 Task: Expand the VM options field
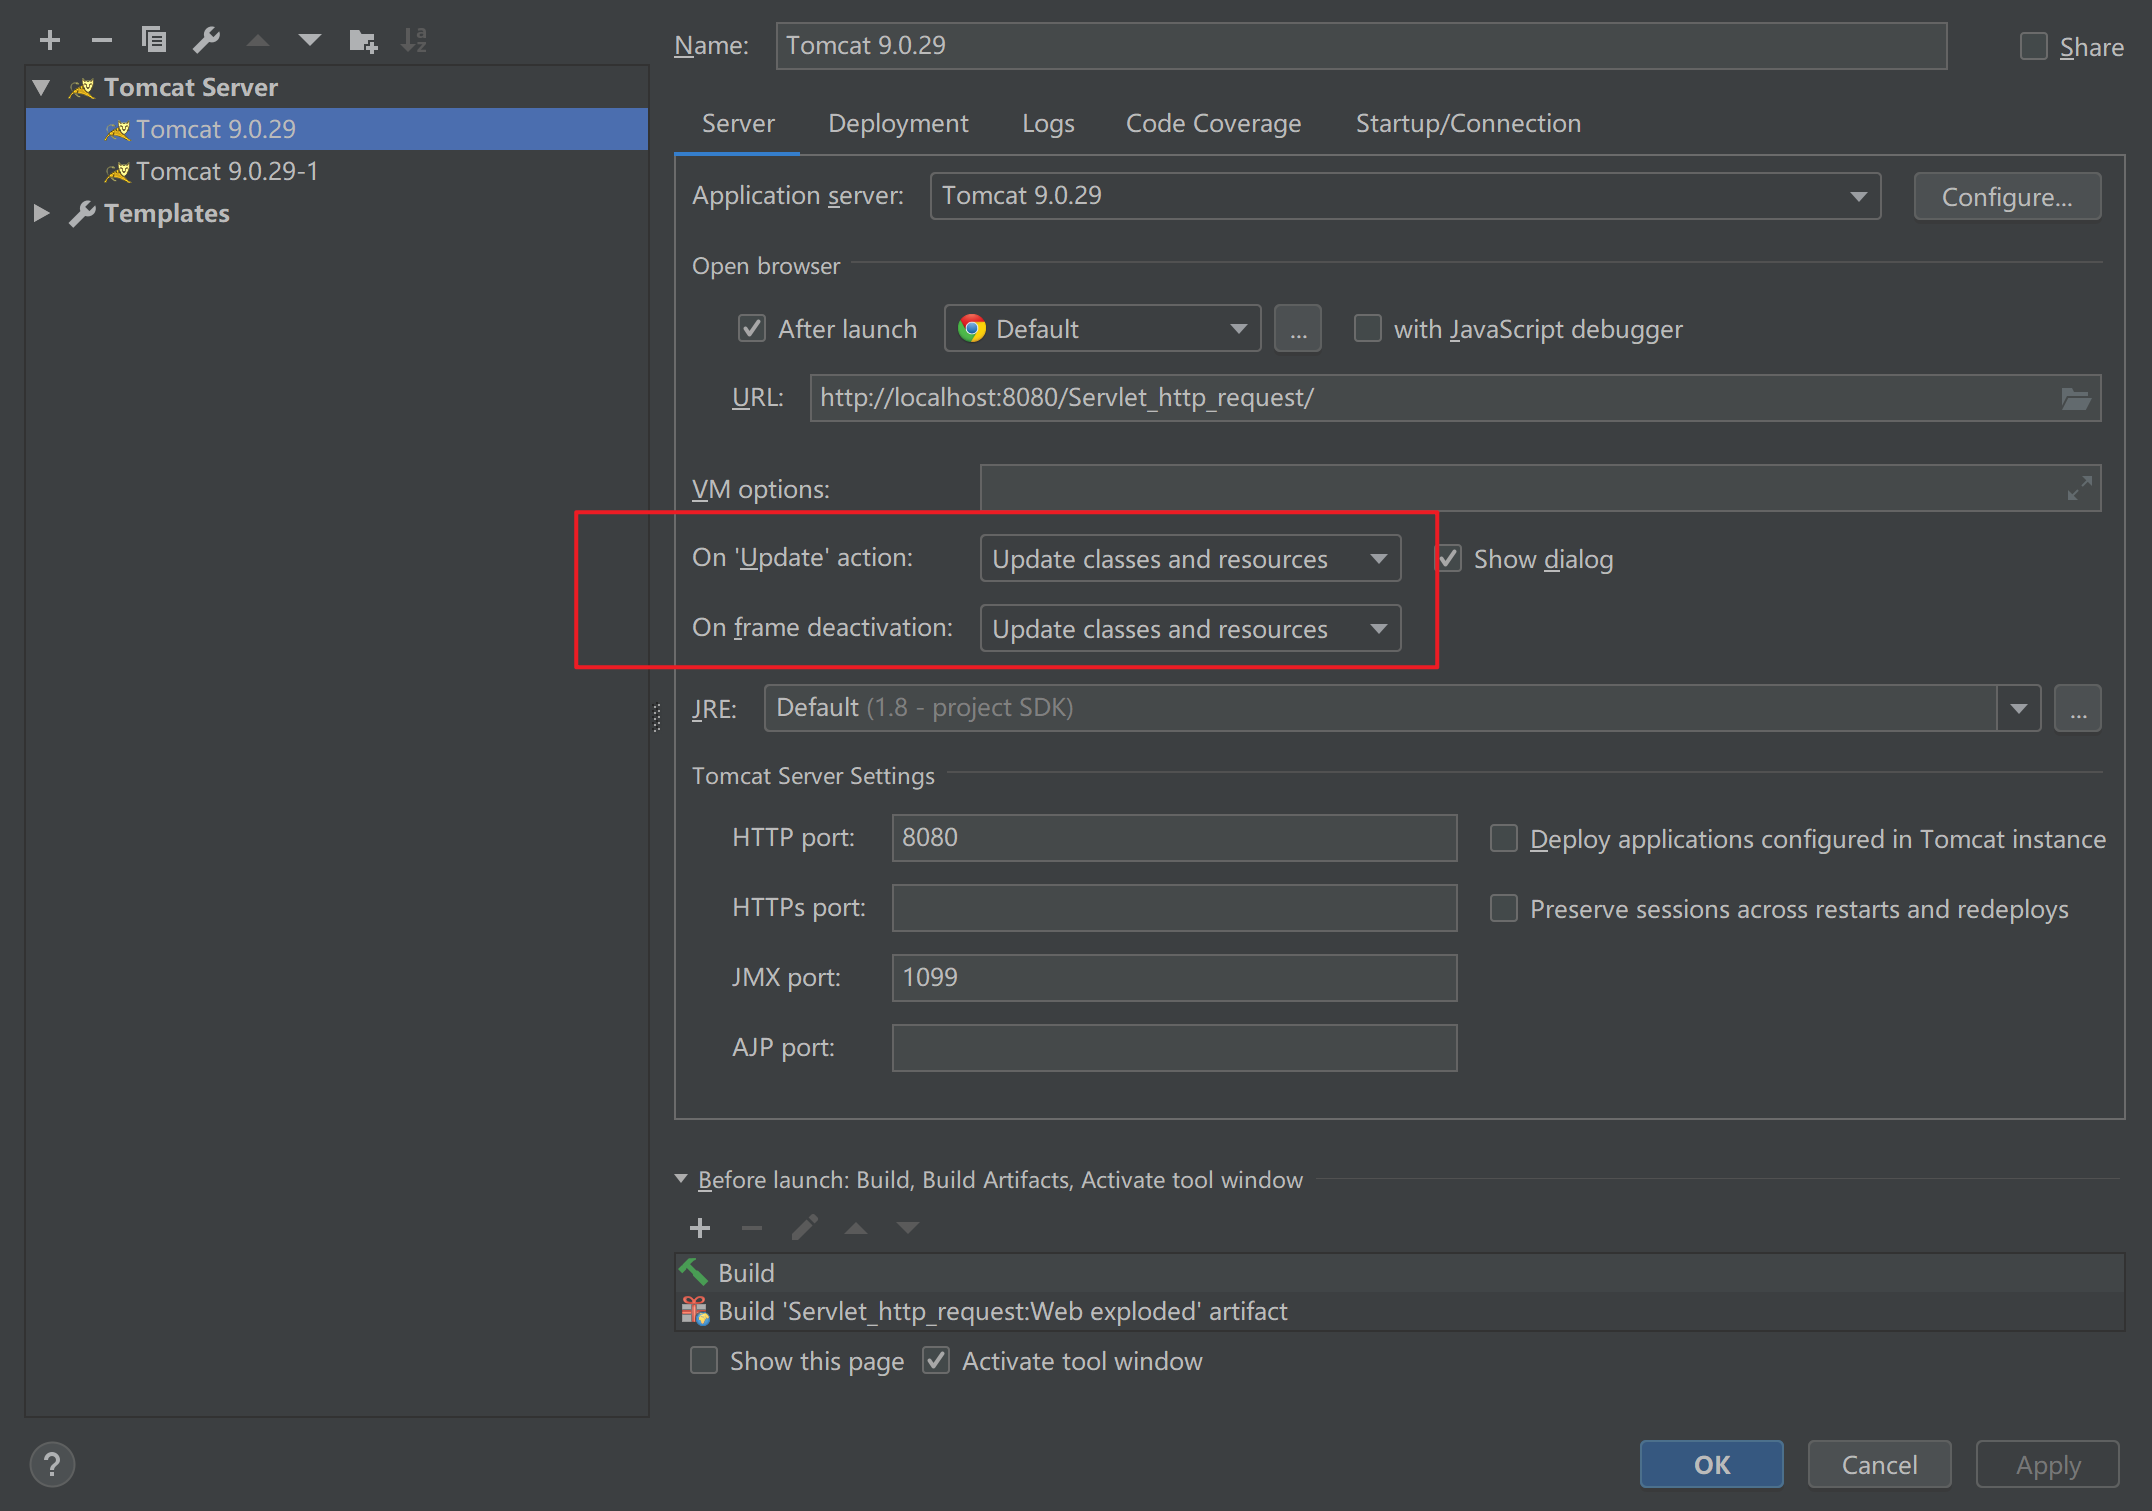click(2079, 488)
